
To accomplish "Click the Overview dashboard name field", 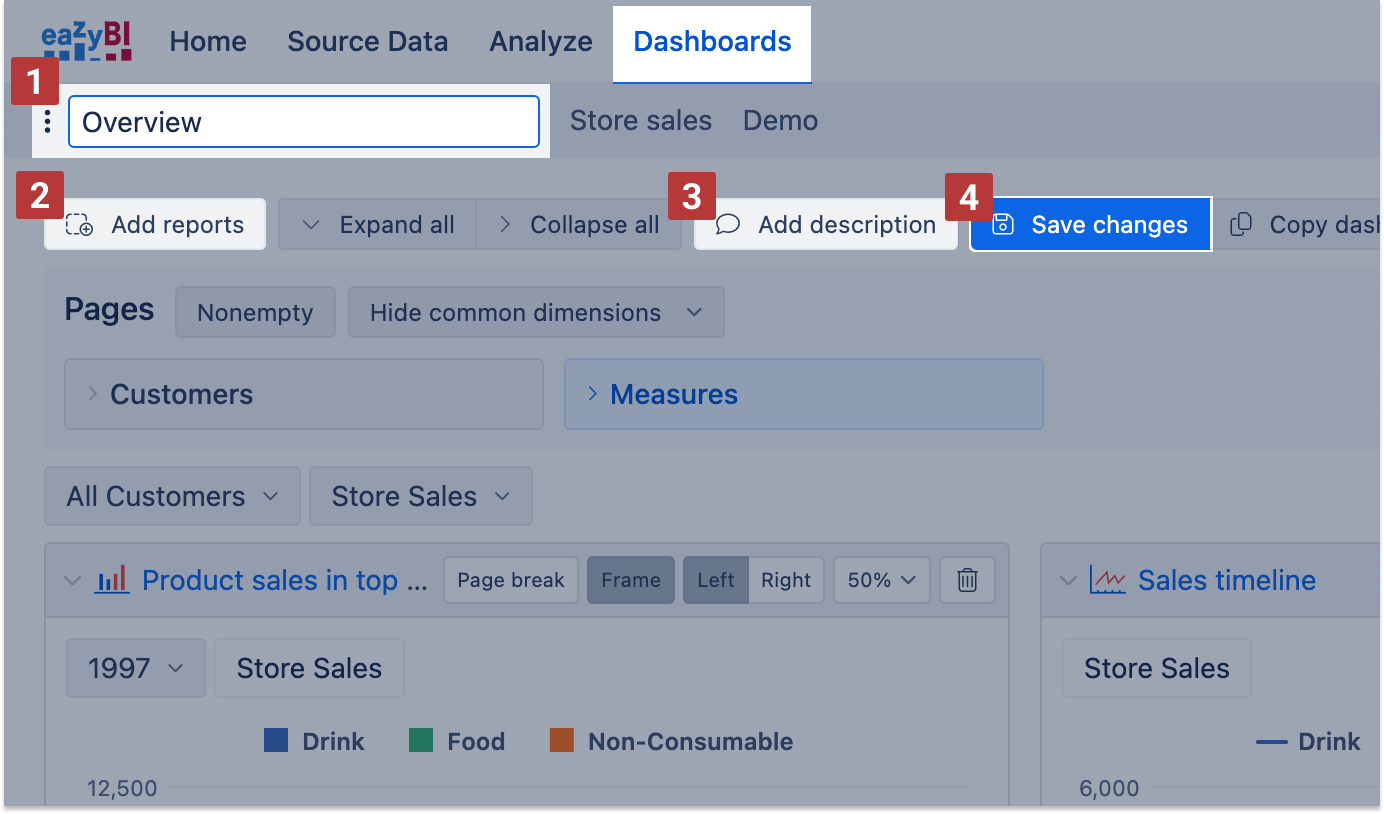I will (303, 122).
